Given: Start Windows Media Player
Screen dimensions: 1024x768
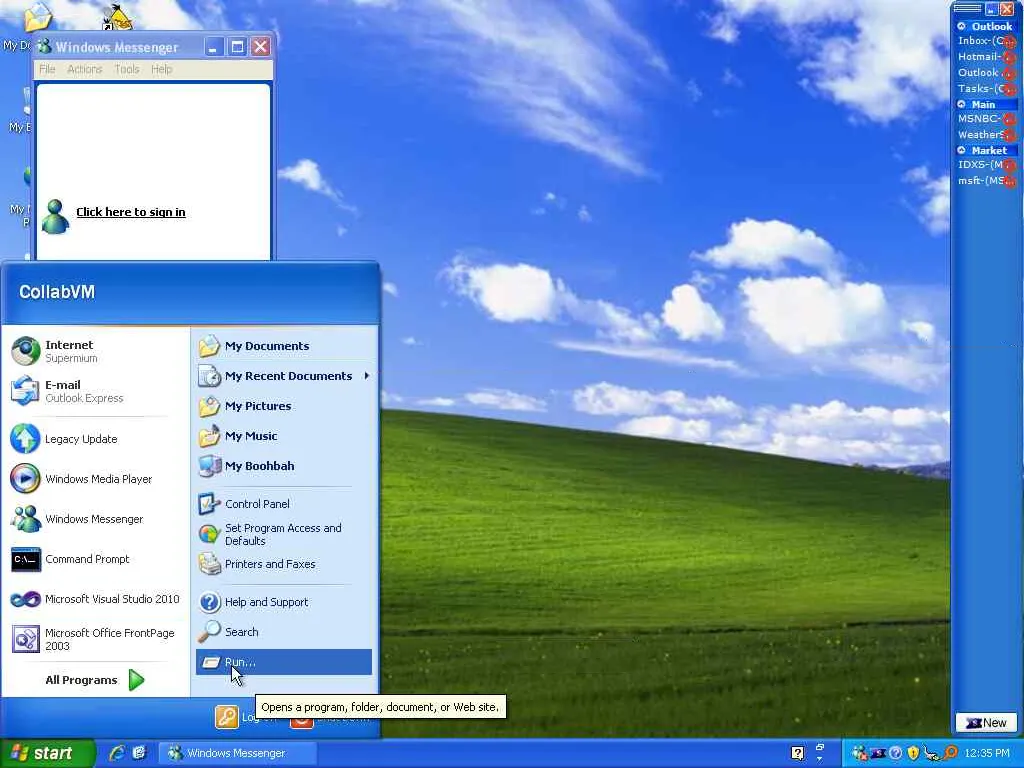Looking at the screenshot, I should click(x=97, y=479).
